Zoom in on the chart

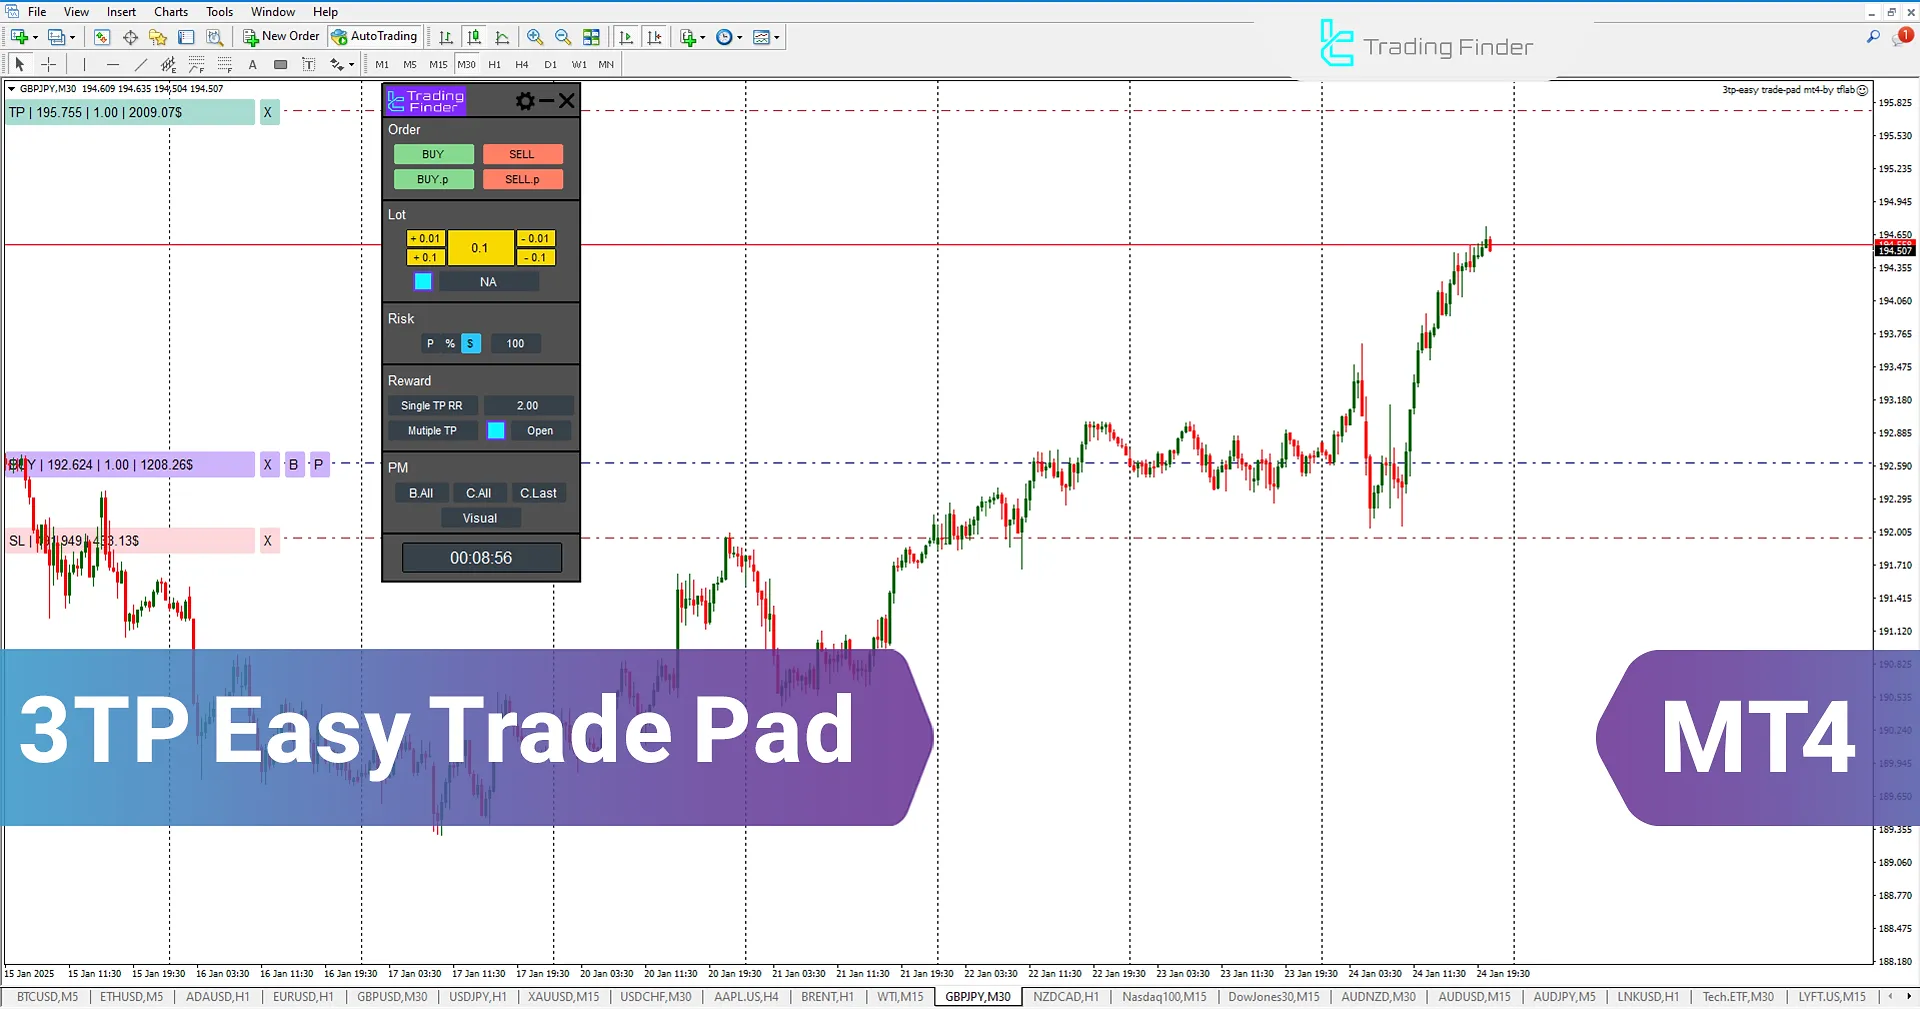[535, 37]
